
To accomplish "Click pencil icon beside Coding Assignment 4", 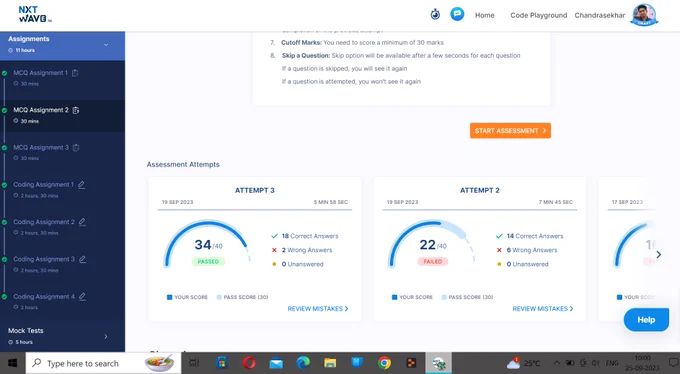I will pos(82,297).
